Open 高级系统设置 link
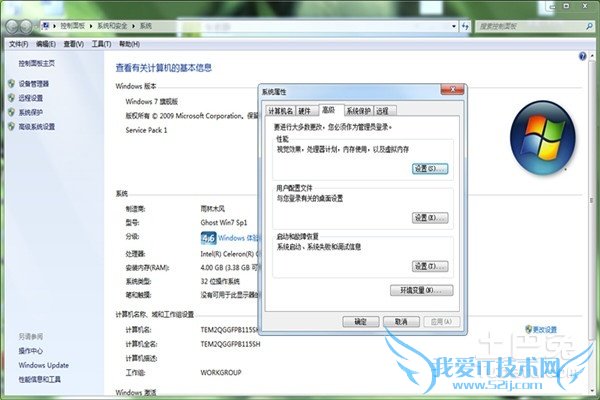600x400 pixels. tap(37, 126)
